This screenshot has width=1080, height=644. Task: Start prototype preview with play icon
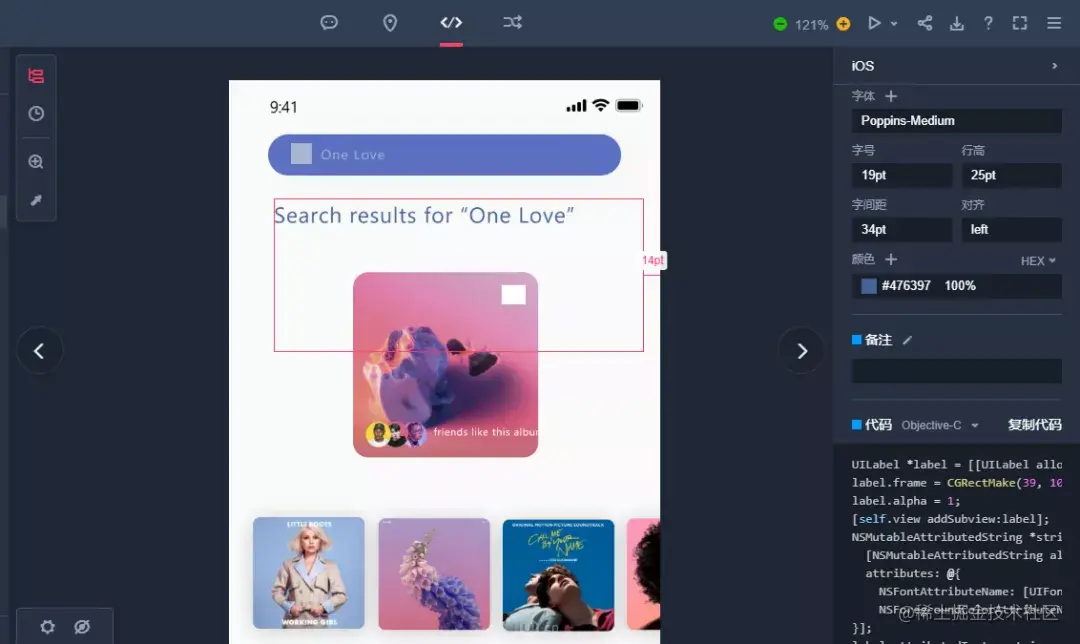[x=874, y=23]
